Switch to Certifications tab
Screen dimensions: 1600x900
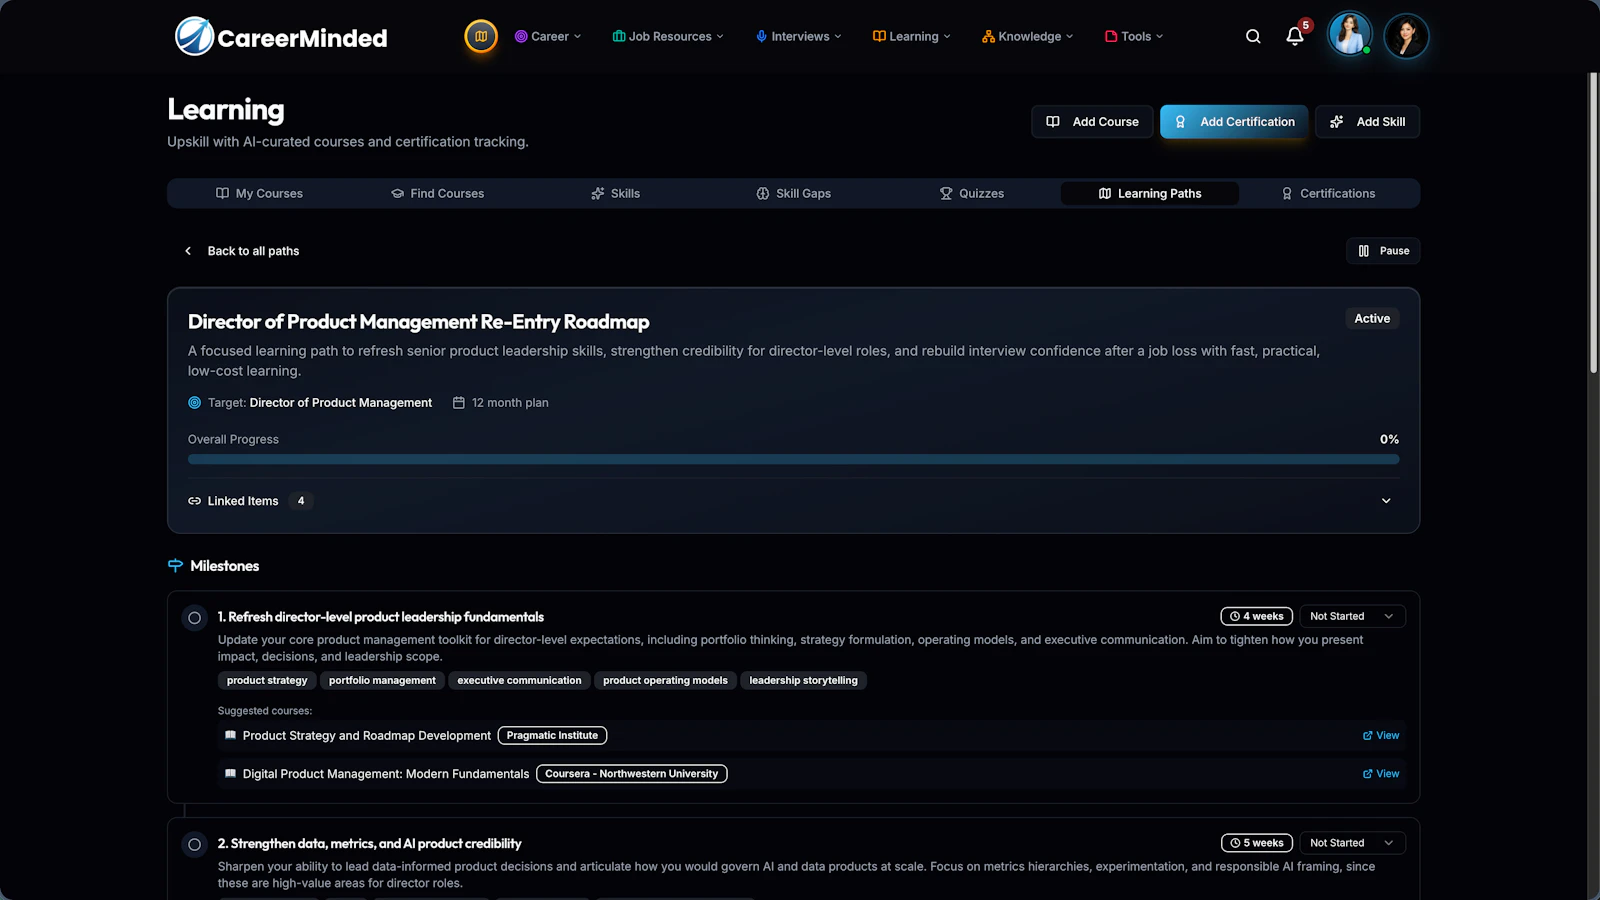pos(1328,193)
